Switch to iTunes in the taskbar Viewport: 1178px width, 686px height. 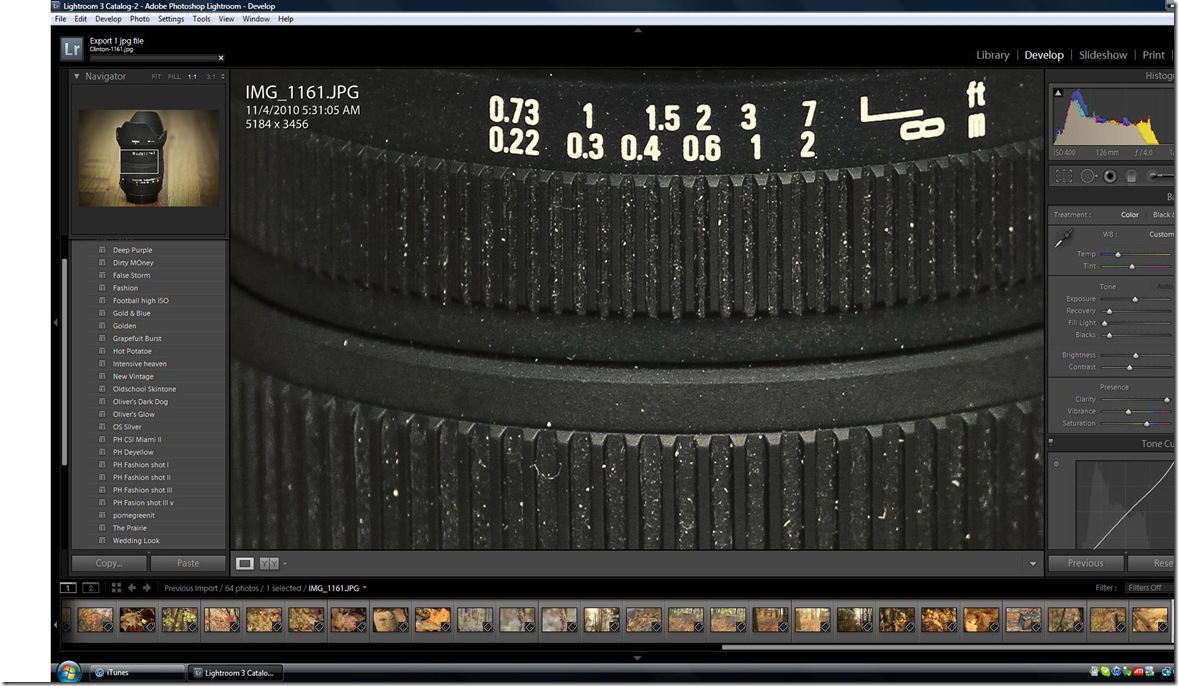pyautogui.click(x=137, y=672)
